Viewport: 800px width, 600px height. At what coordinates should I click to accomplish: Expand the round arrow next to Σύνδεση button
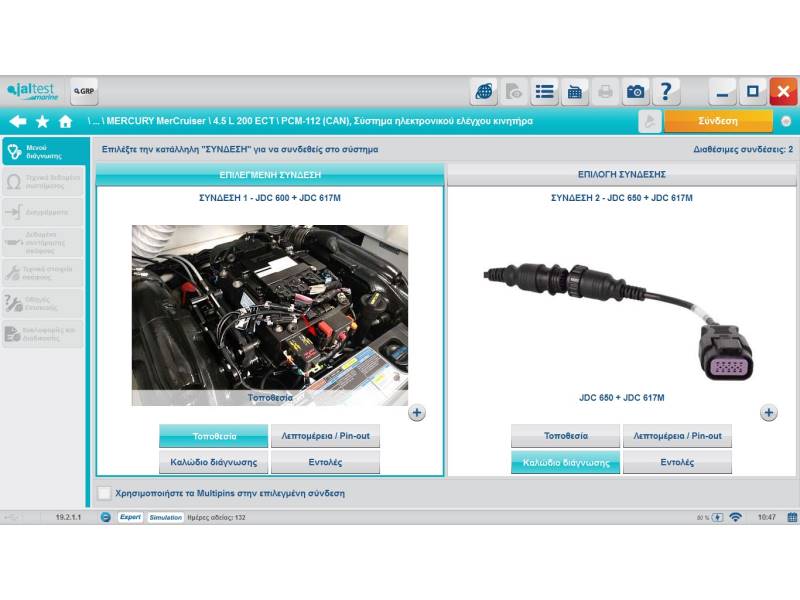click(x=786, y=121)
